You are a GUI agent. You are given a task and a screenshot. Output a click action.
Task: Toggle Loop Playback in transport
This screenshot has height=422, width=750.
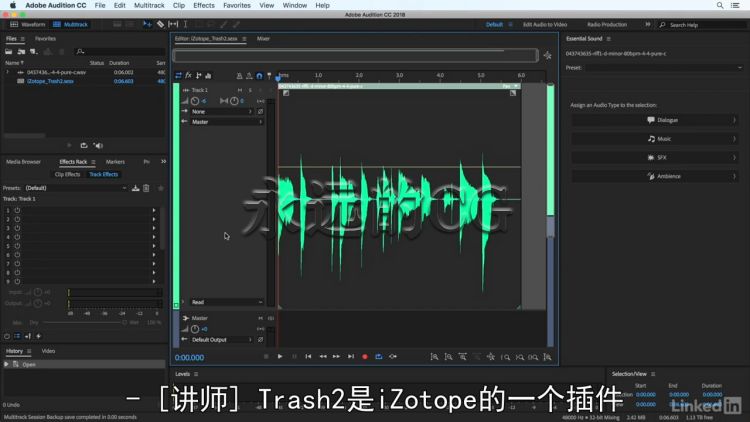tap(378, 356)
